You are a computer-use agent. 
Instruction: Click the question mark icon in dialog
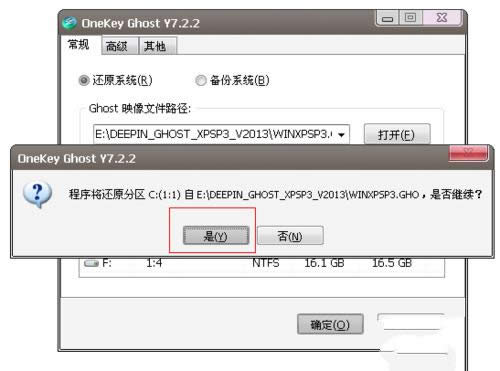(x=37, y=195)
